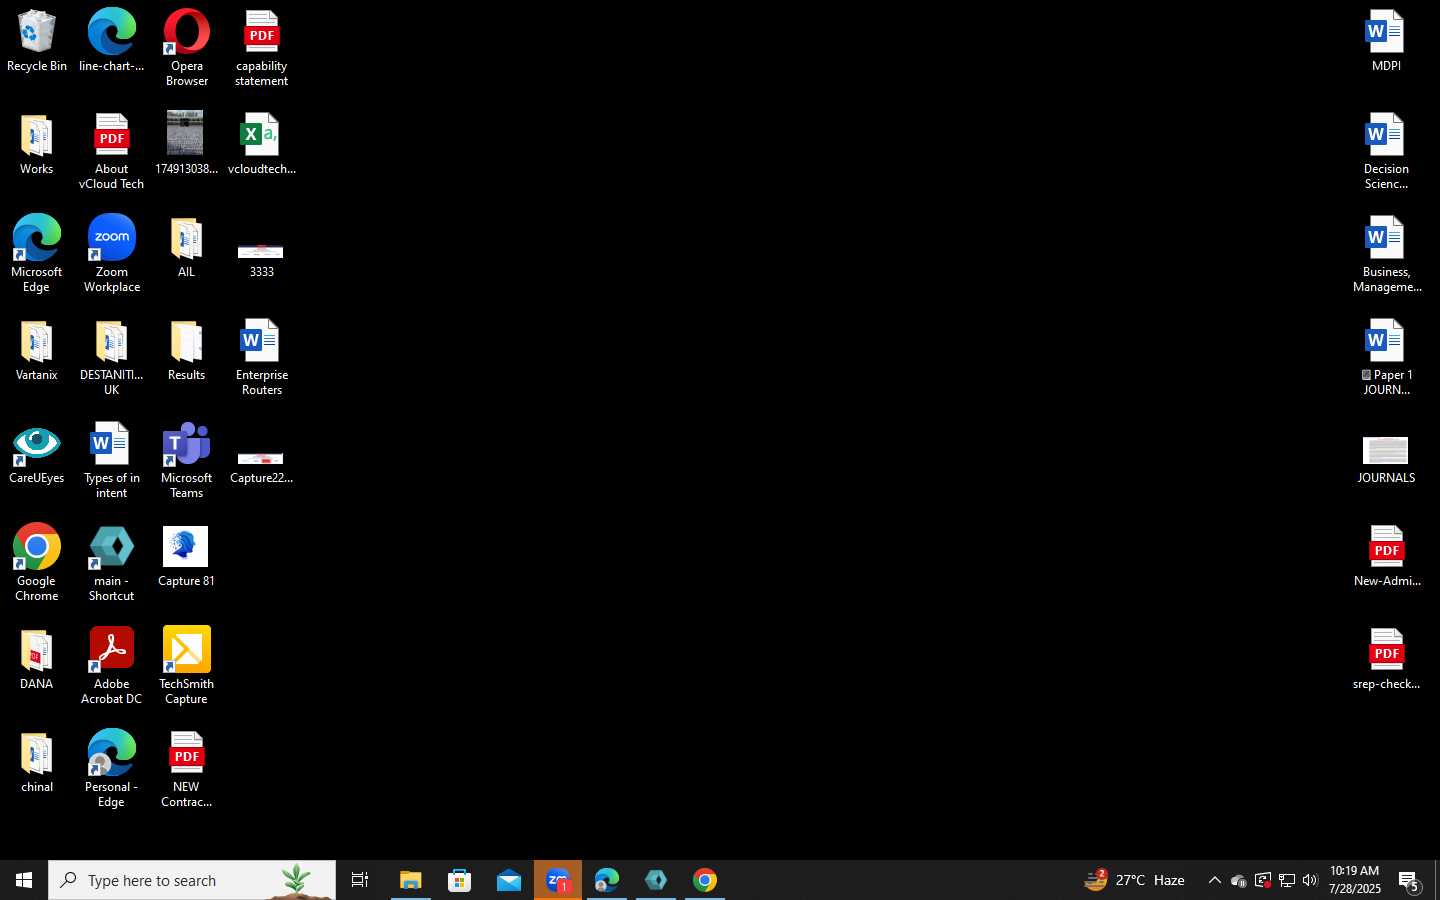The height and width of the screenshot is (900, 1440).
Task: Select srep-check PDF file
Action: (x=1386, y=659)
